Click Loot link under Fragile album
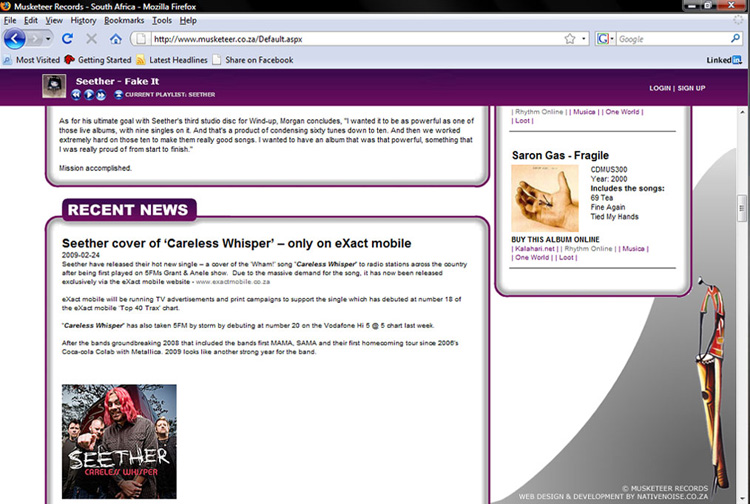Screen dimensions: 750x504 coord(566,257)
